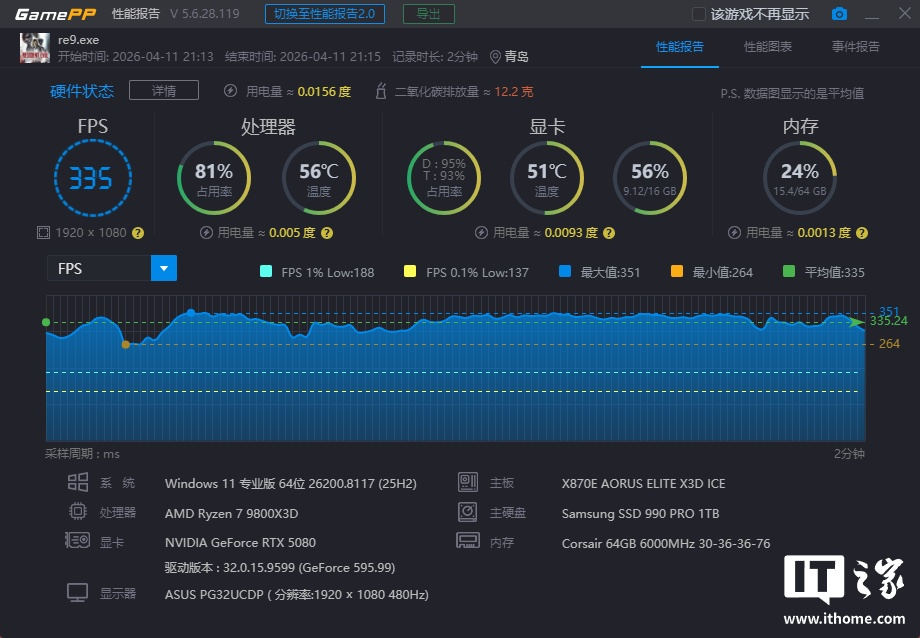Enable the 该游戏不再显示 checkbox

(x=699, y=14)
